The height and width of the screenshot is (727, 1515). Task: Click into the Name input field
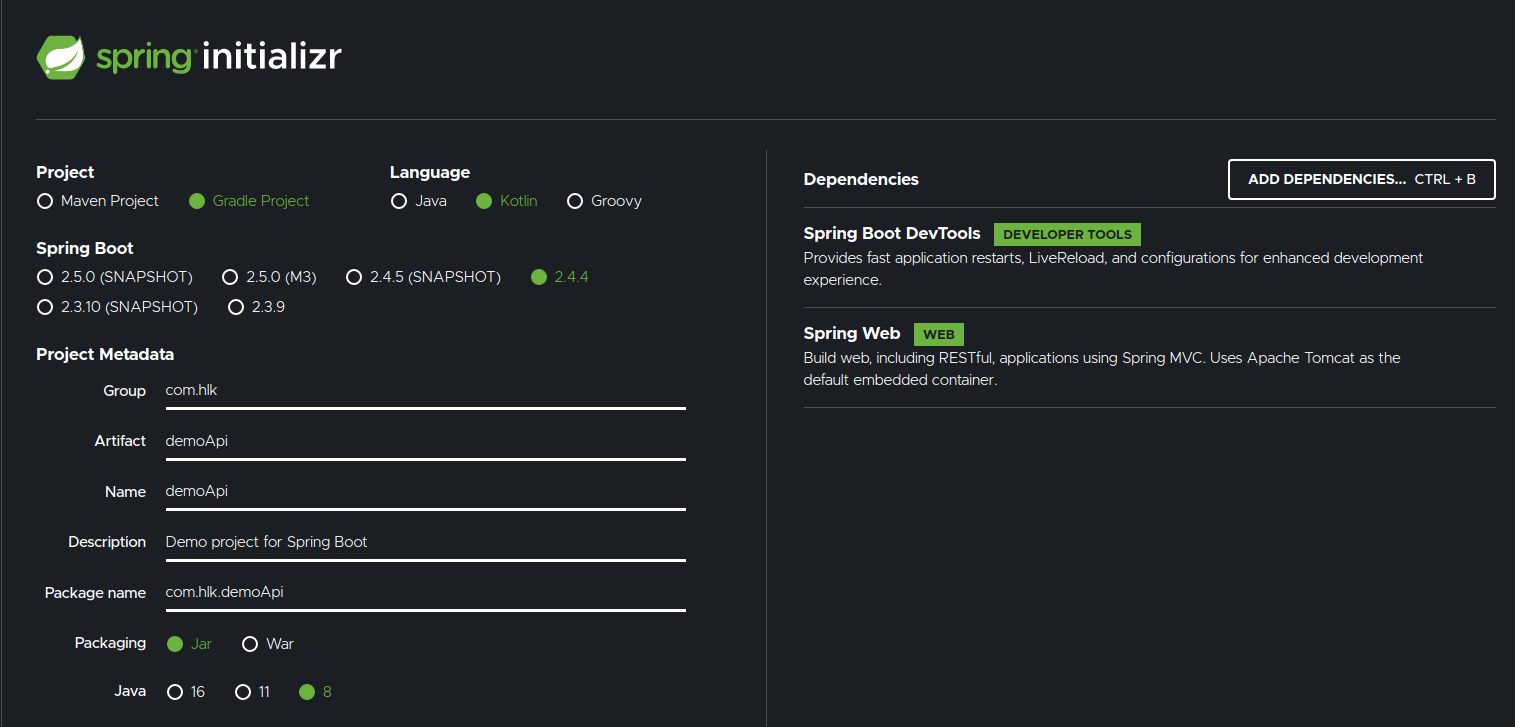click(x=425, y=492)
